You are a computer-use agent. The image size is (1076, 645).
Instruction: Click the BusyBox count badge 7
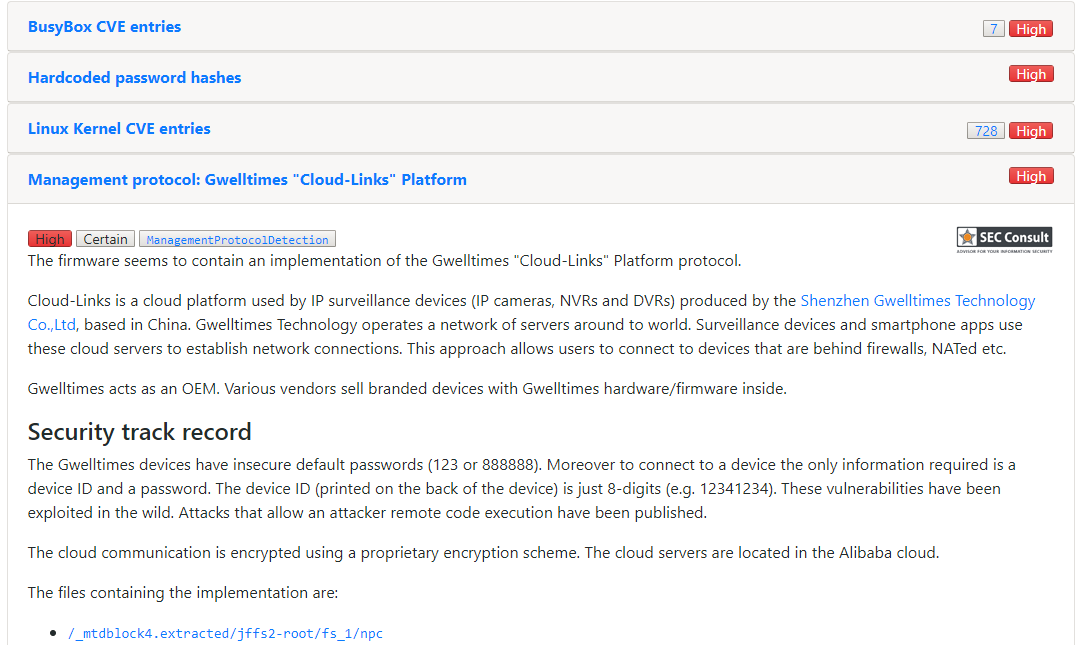[x=994, y=29]
